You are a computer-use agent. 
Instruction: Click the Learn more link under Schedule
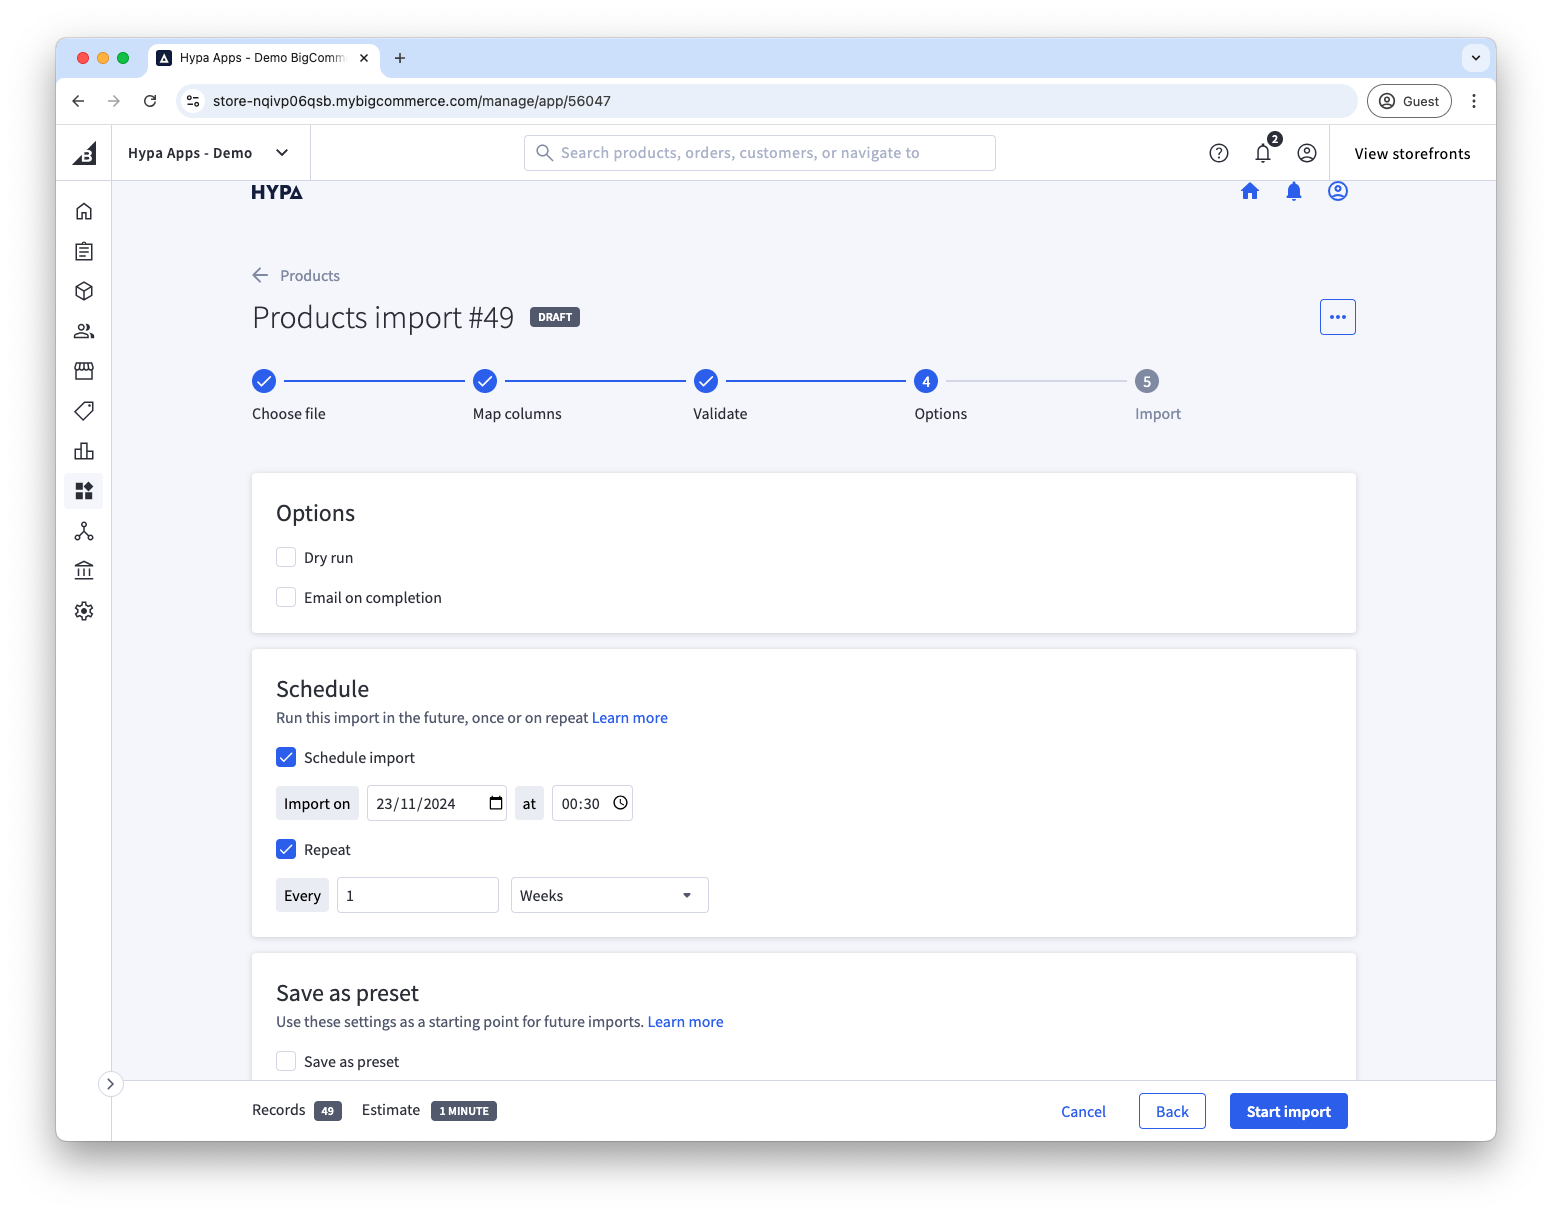point(629,718)
